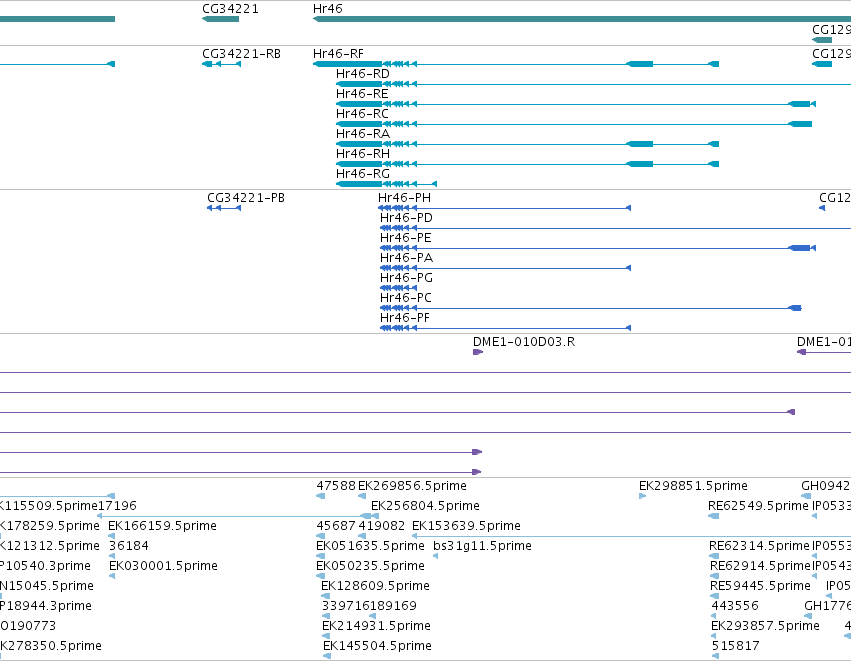
Task: Select the RE62549.5prime EST label
Action: (758, 506)
